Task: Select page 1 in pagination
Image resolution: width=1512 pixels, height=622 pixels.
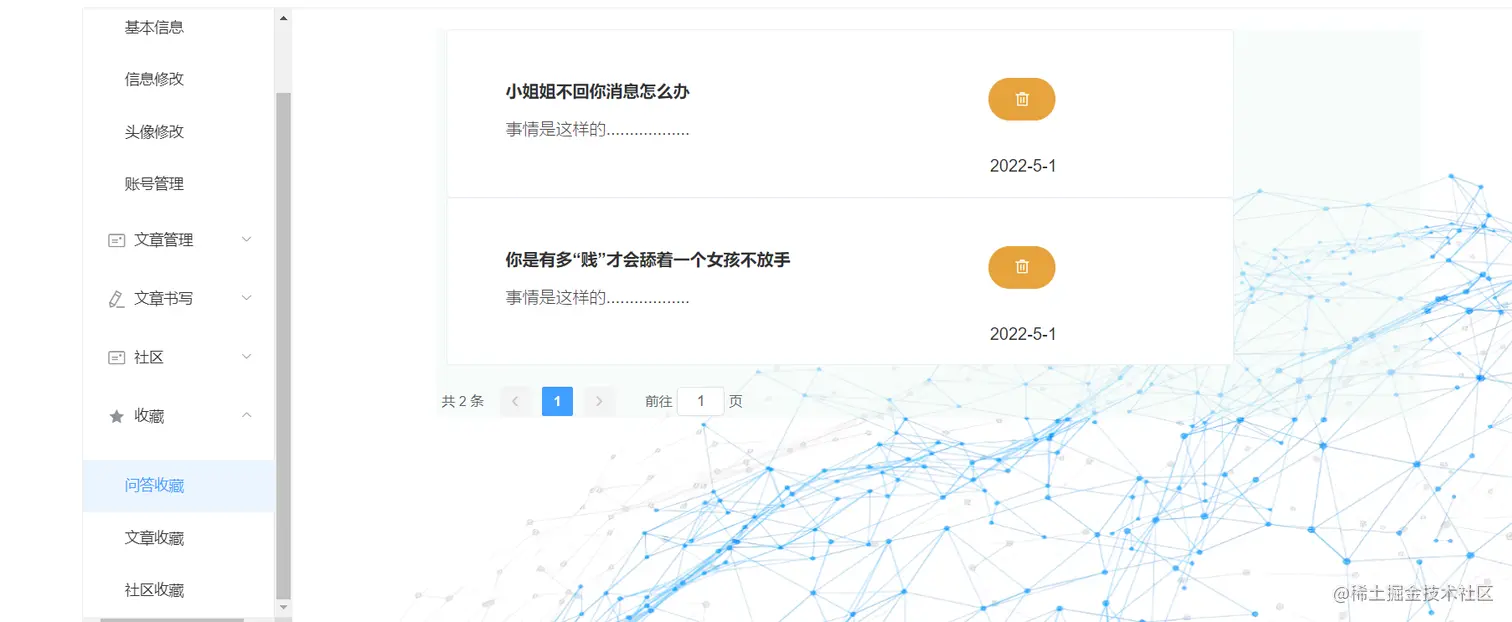Action: (x=557, y=400)
